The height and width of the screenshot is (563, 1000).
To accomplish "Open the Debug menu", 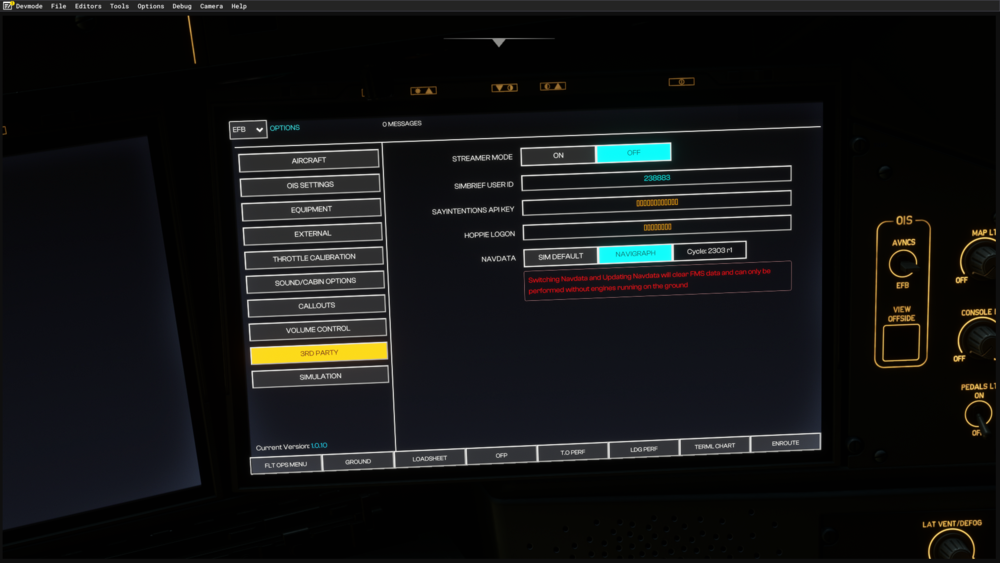I will [182, 6].
